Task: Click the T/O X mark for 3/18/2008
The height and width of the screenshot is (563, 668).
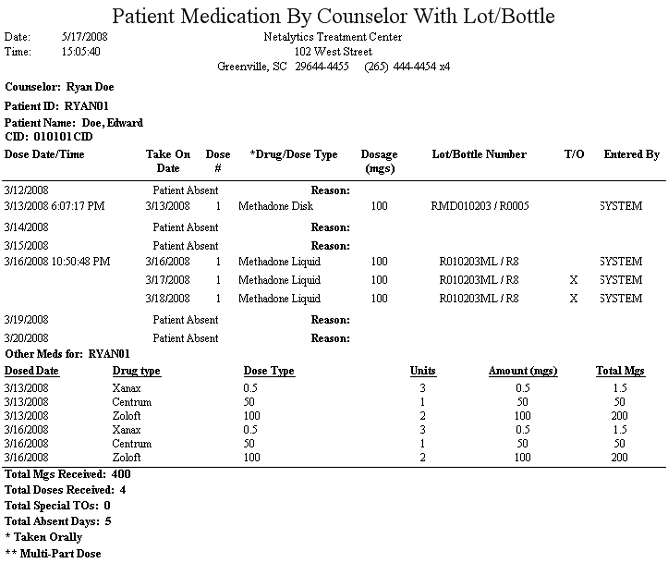Action: (574, 299)
